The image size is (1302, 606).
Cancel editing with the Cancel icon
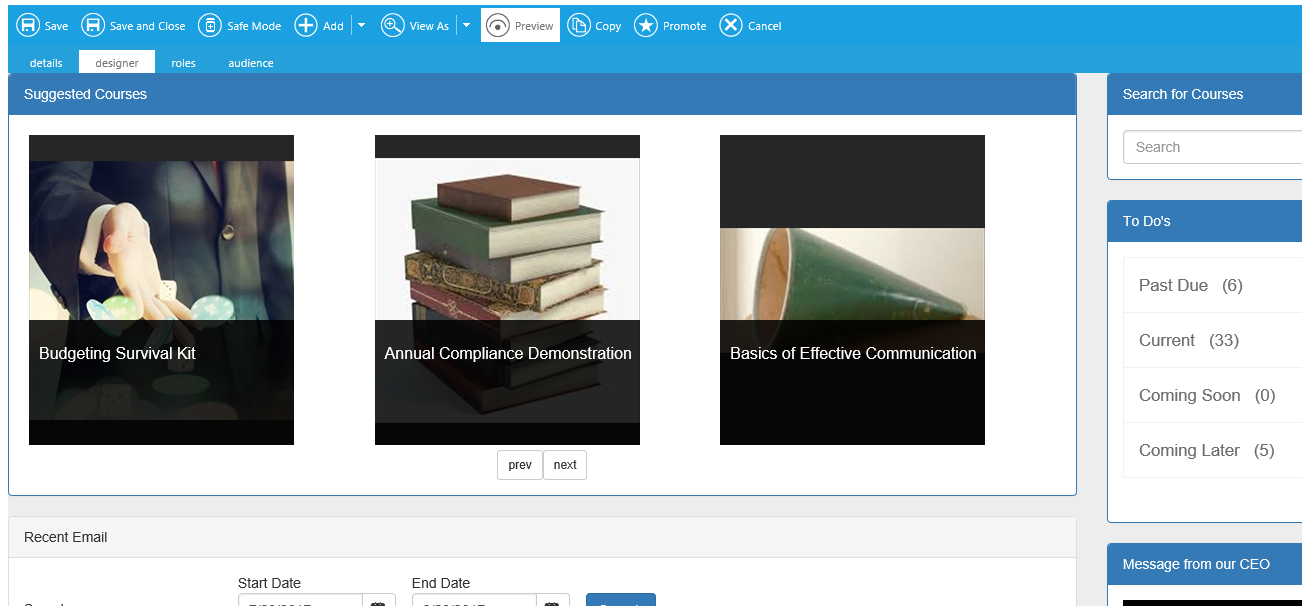(731, 26)
